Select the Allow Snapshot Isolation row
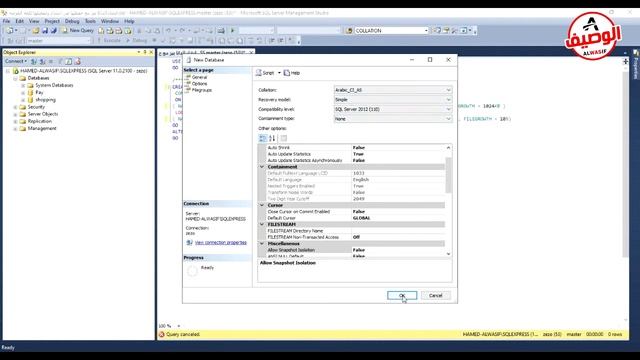This screenshot has width=640, height=360. [x=355, y=250]
